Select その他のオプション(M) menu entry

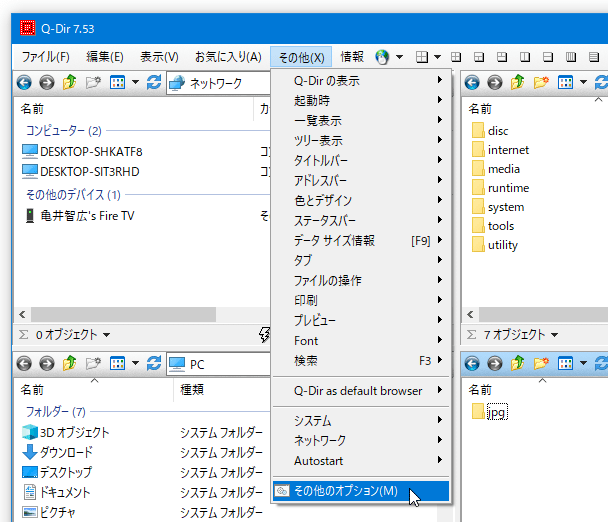[361, 491]
